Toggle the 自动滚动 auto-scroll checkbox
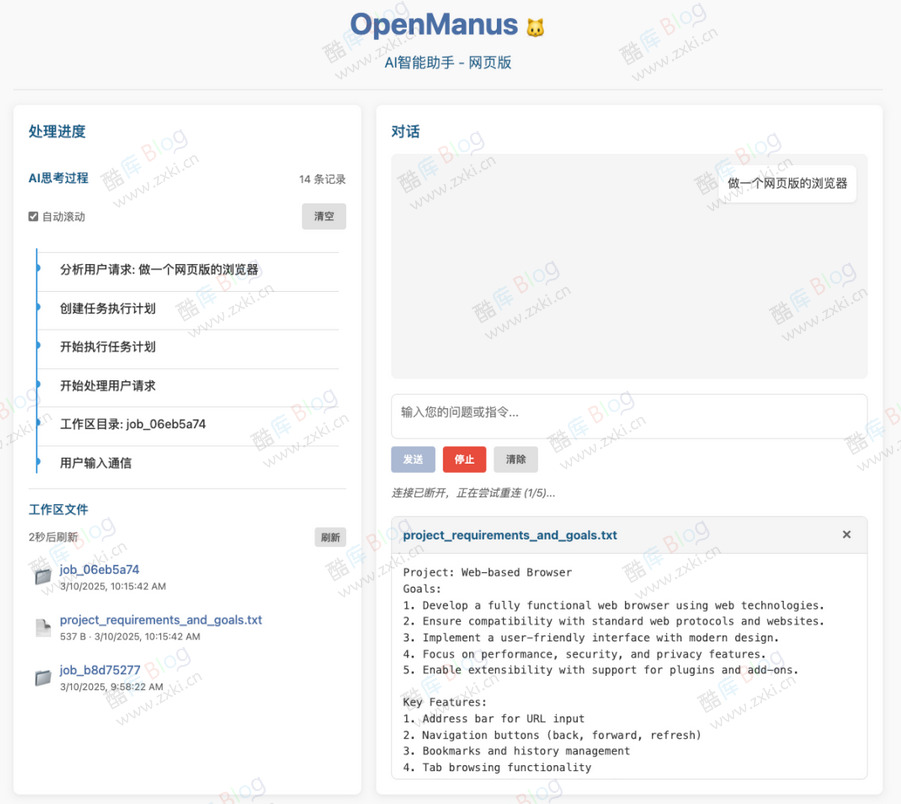This screenshot has width=901, height=804. pos(32,216)
